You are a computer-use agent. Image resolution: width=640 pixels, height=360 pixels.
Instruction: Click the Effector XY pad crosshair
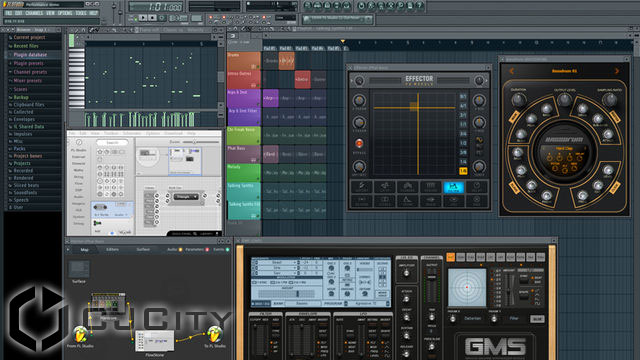click(x=418, y=108)
